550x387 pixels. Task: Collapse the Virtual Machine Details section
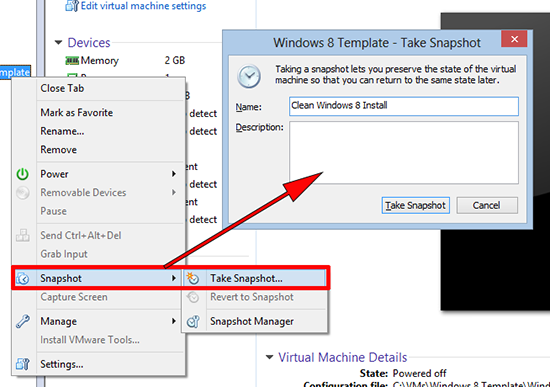coord(269,357)
